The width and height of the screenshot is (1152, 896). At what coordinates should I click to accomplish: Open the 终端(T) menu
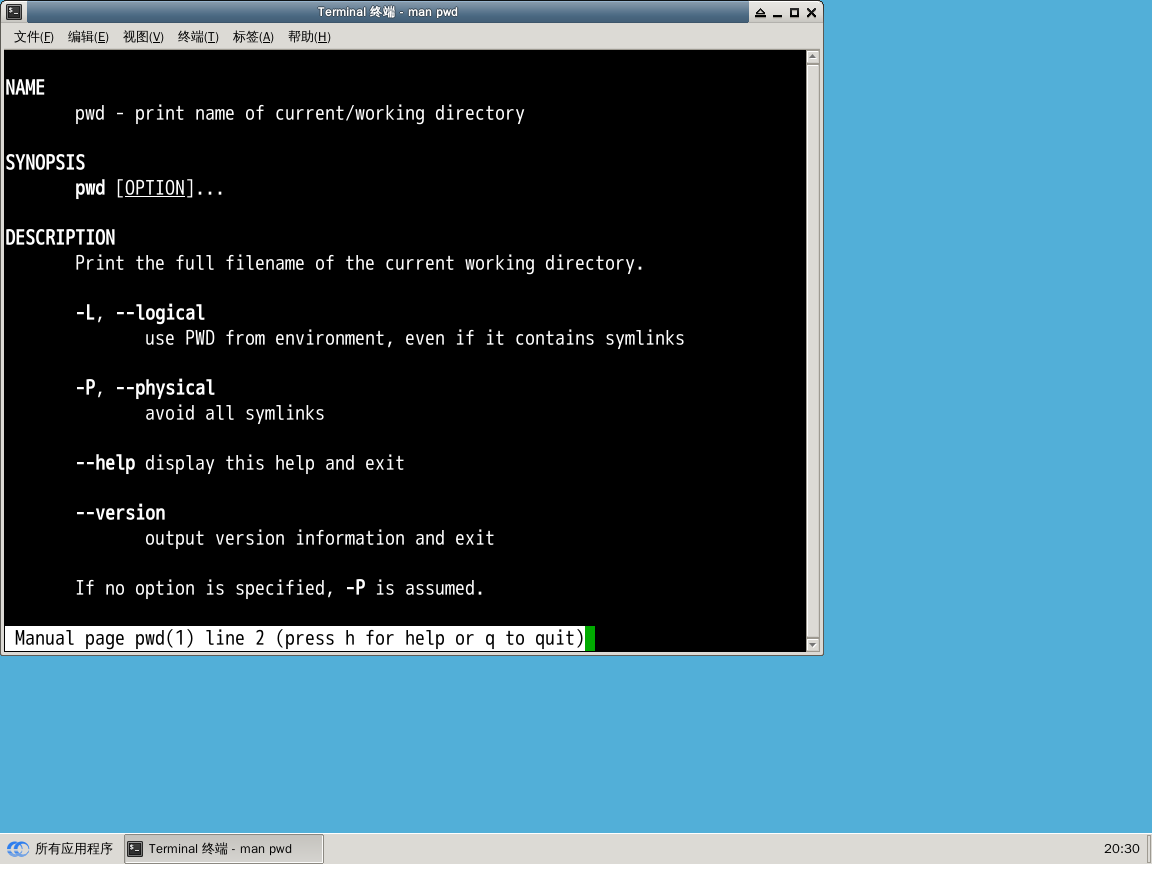point(198,37)
